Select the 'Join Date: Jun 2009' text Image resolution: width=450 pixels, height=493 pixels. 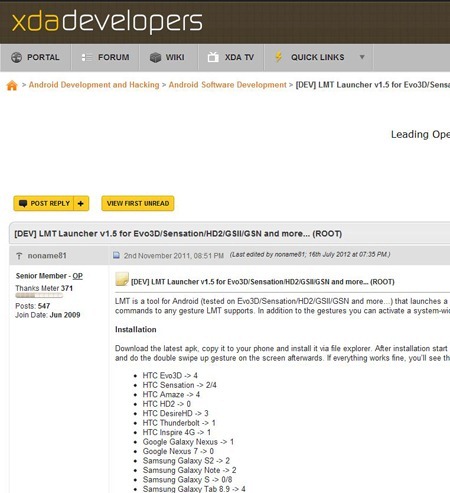(48, 315)
